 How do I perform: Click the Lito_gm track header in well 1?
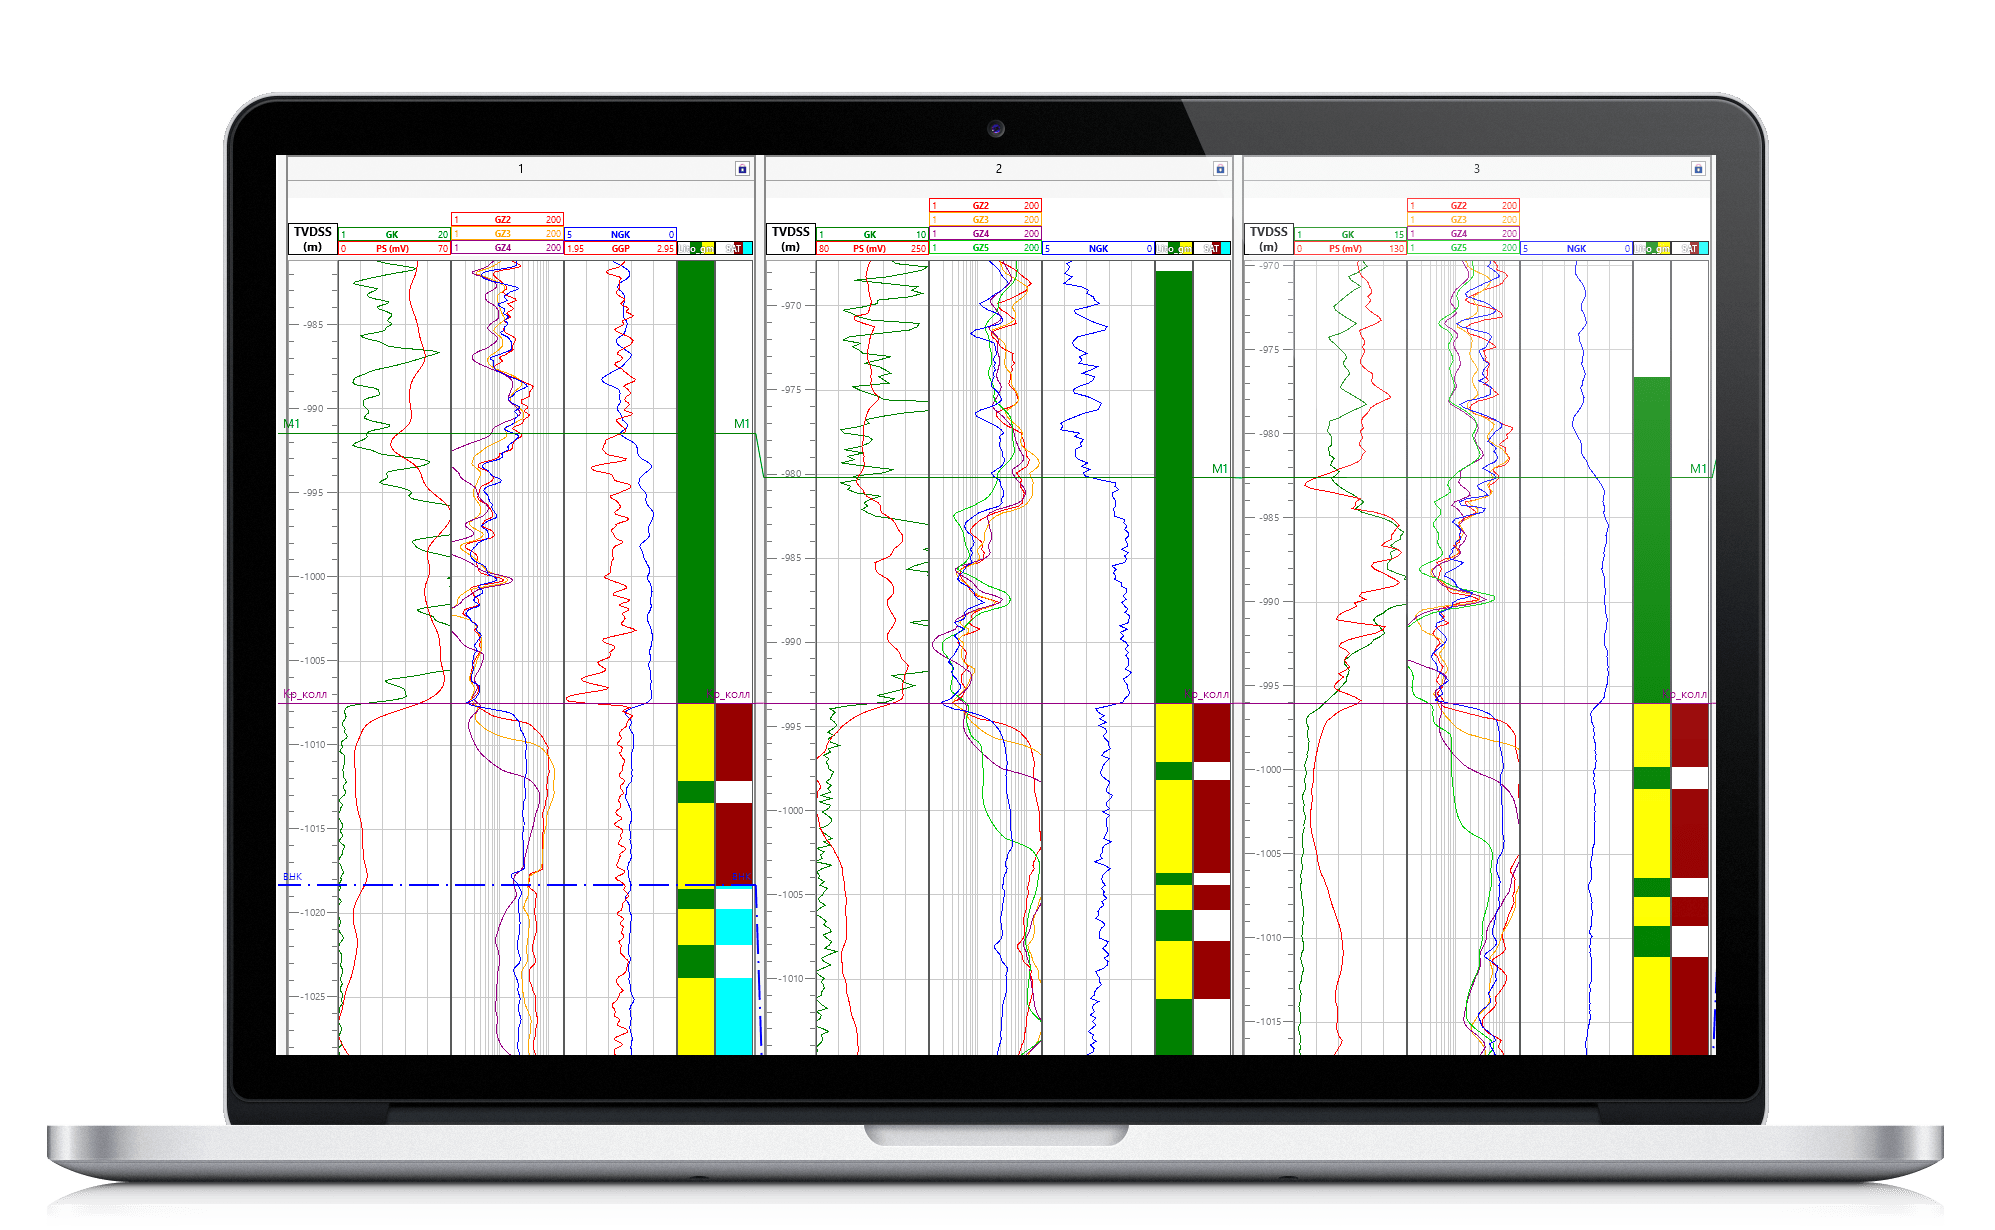pyautogui.click(x=696, y=249)
